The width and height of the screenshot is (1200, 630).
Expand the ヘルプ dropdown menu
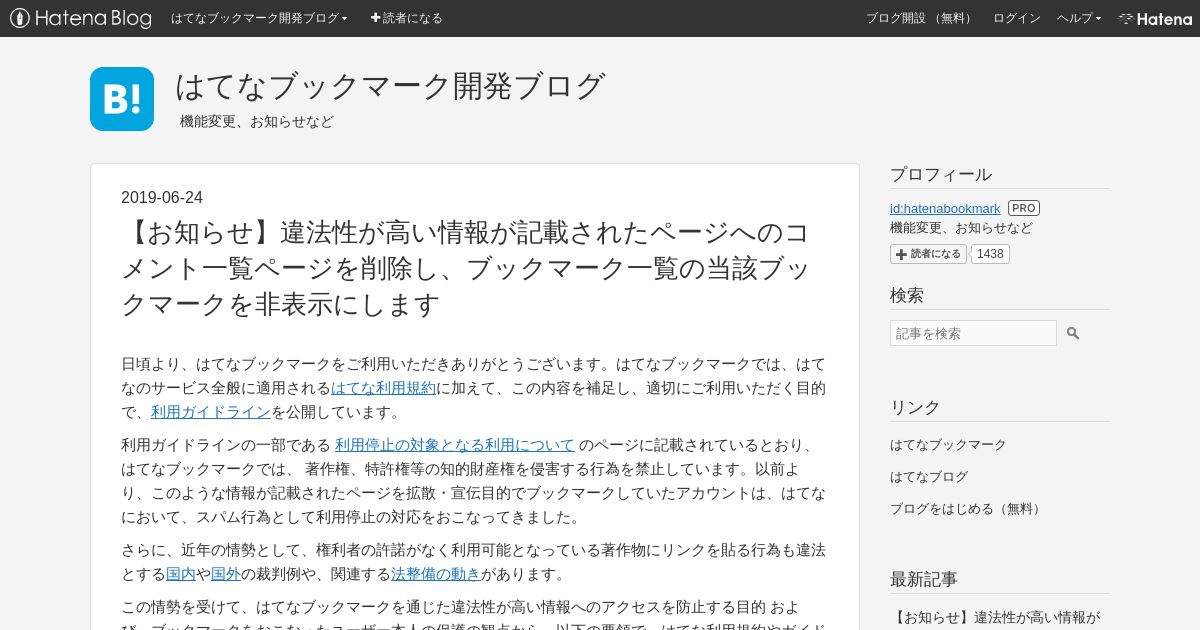(1079, 18)
